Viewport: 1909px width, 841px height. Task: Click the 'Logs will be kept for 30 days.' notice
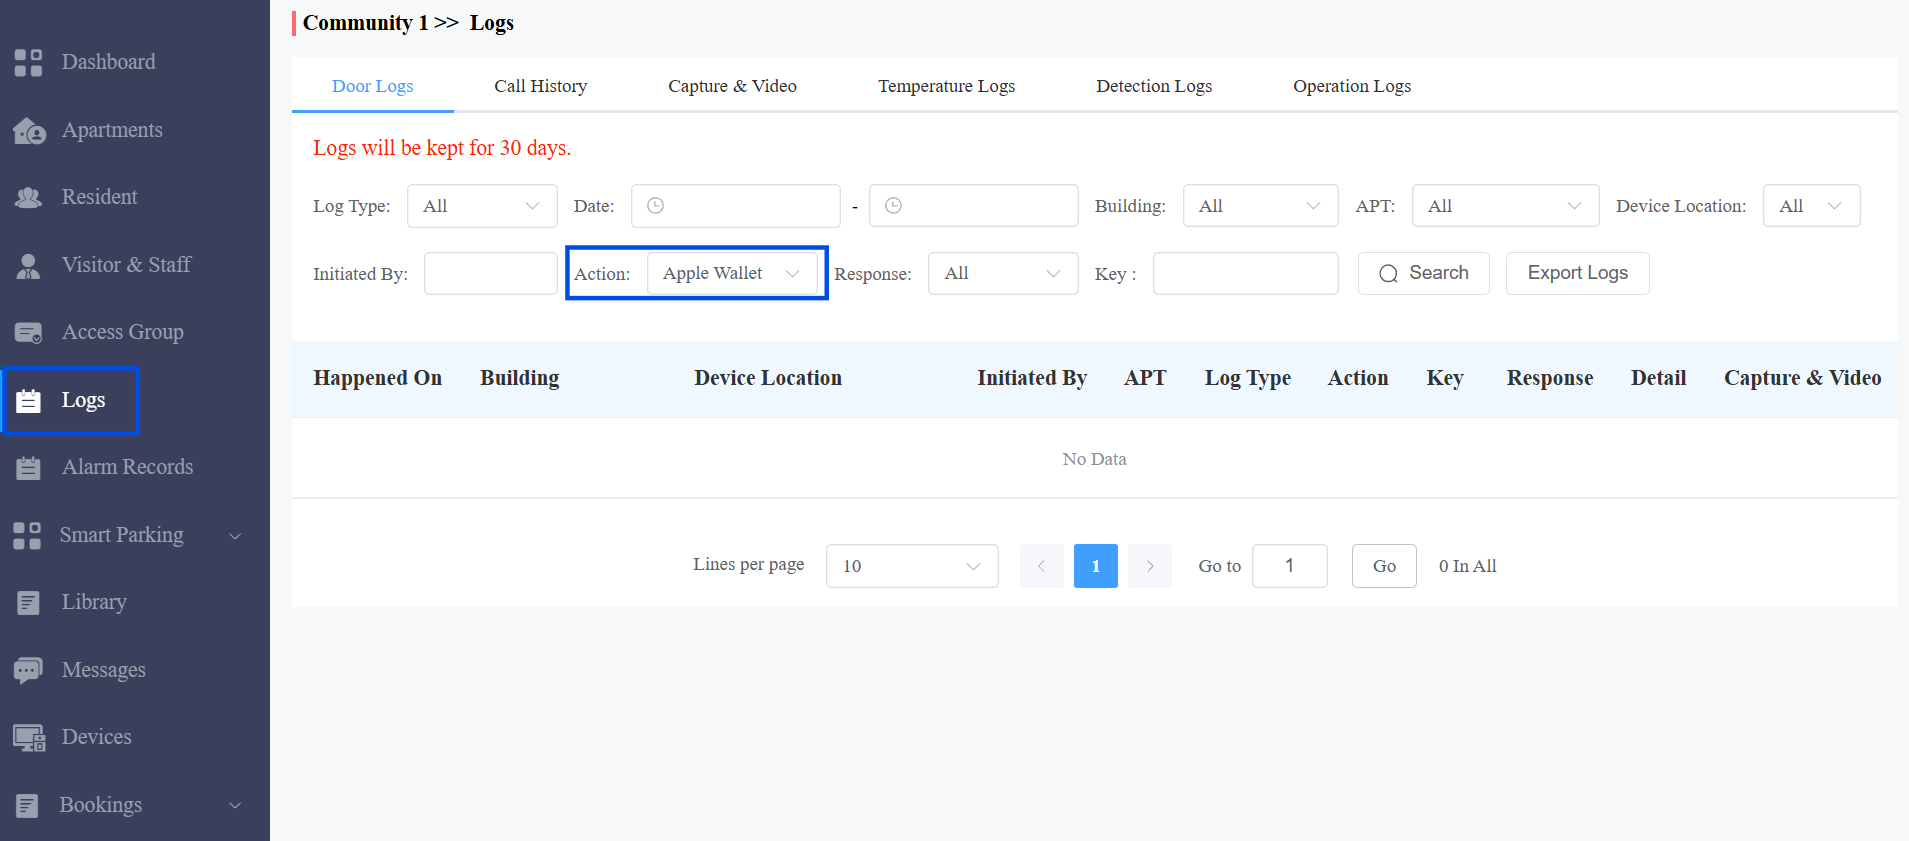pos(442,148)
